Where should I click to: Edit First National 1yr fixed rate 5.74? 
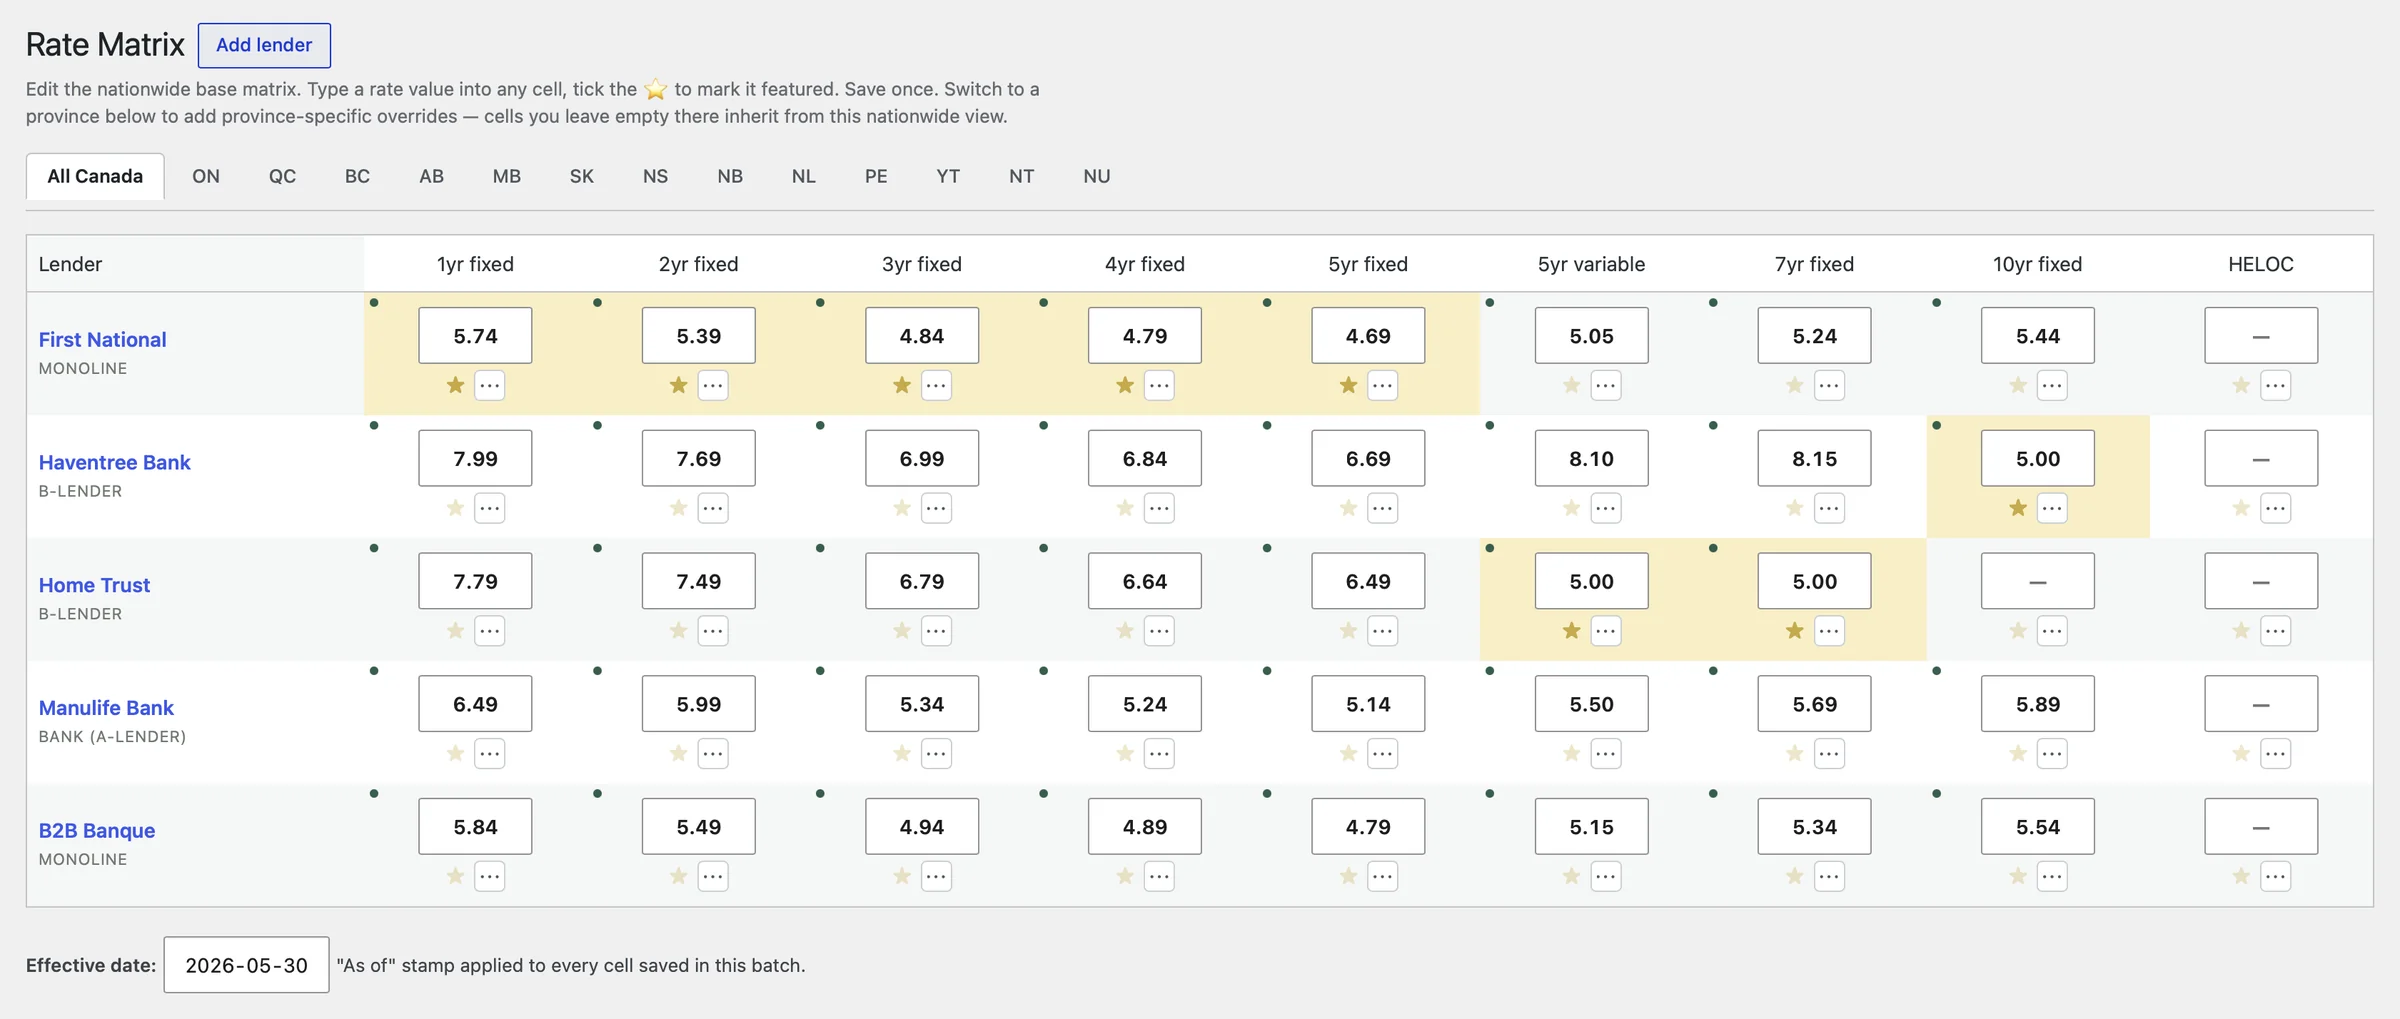click(475, 336)
